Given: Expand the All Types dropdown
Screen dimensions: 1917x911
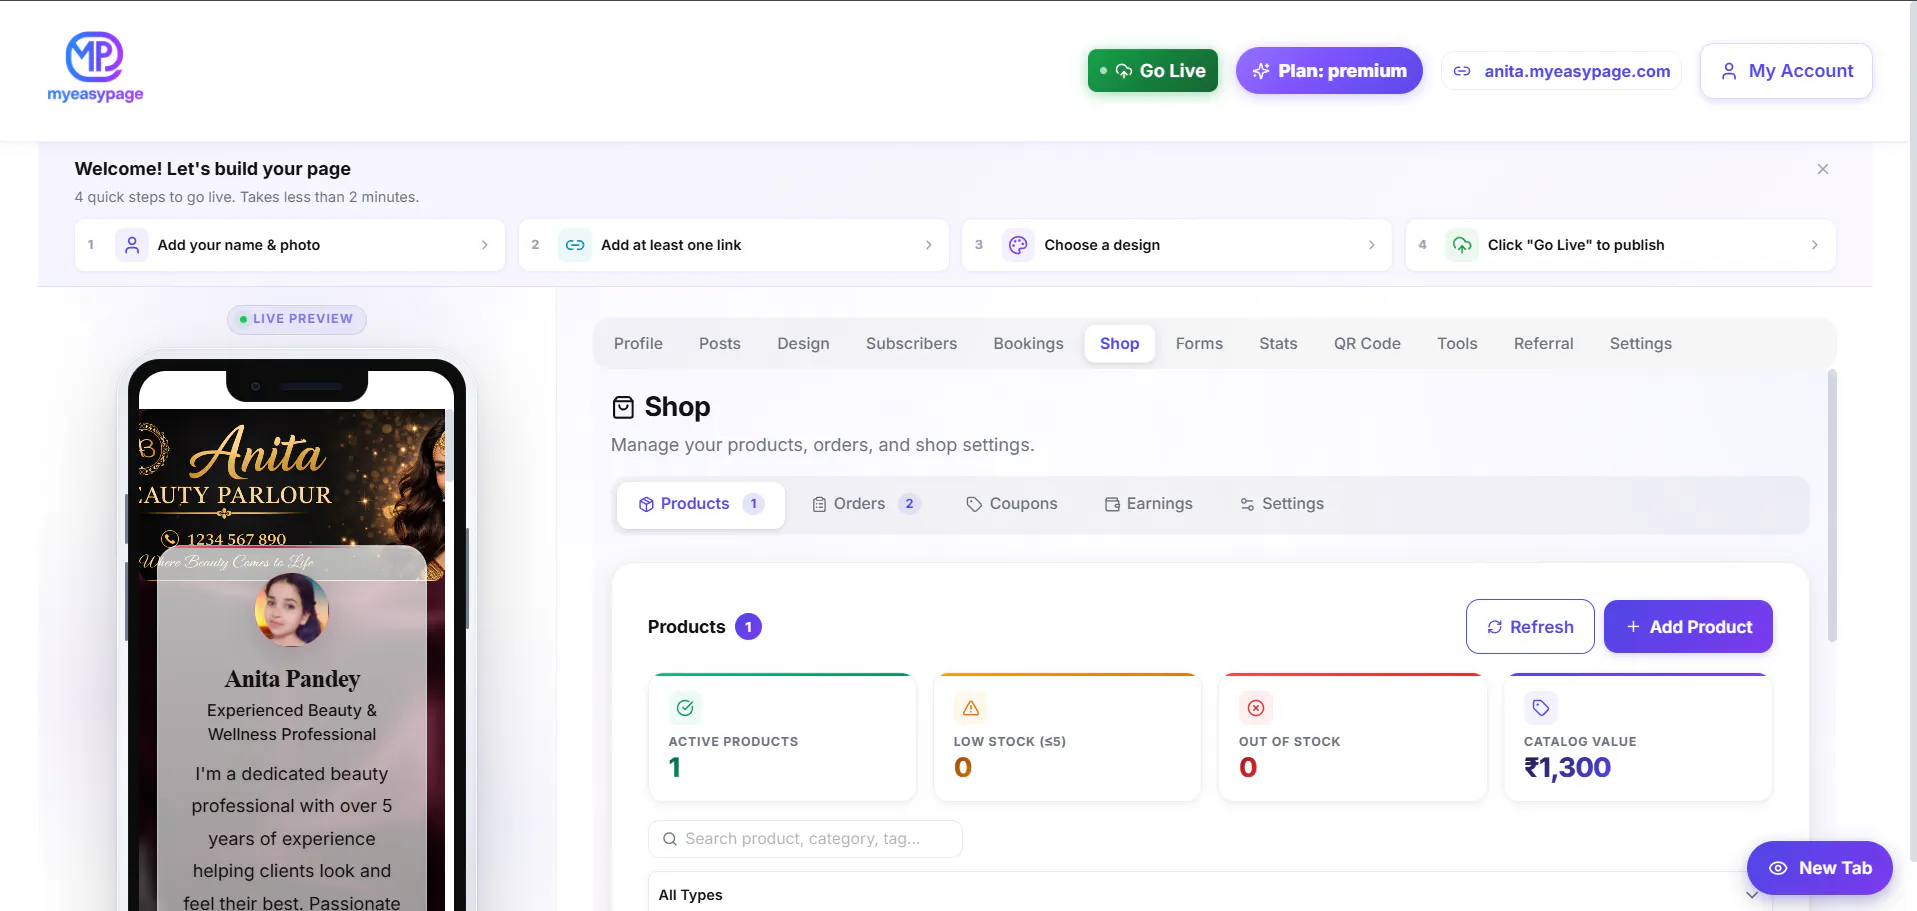Looking at the screenshot, I should tap(1210, 895).
